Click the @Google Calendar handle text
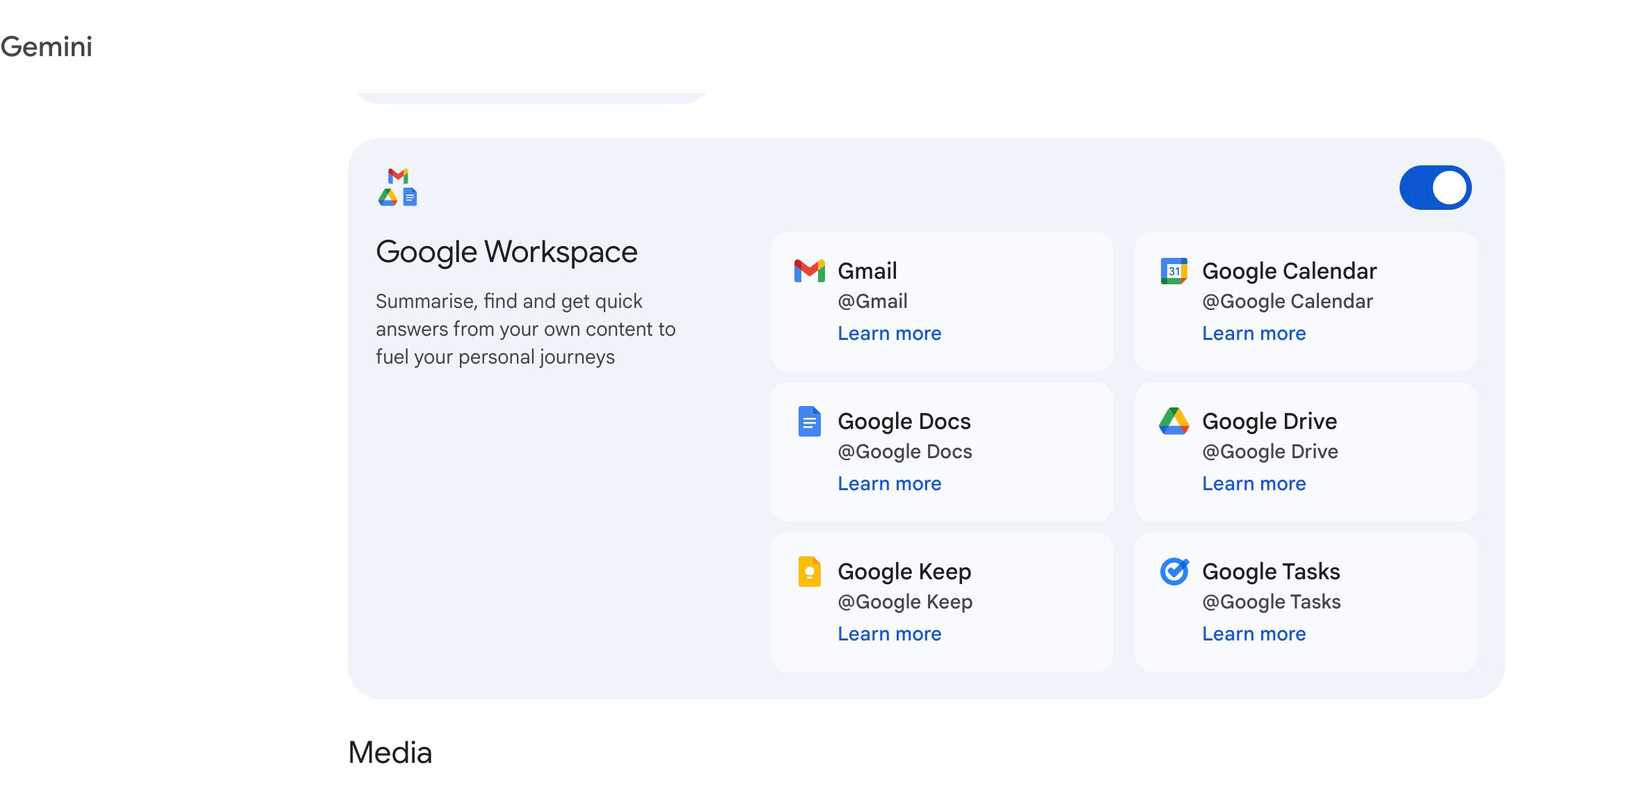1650x787 pixels. pos(1287,301)
